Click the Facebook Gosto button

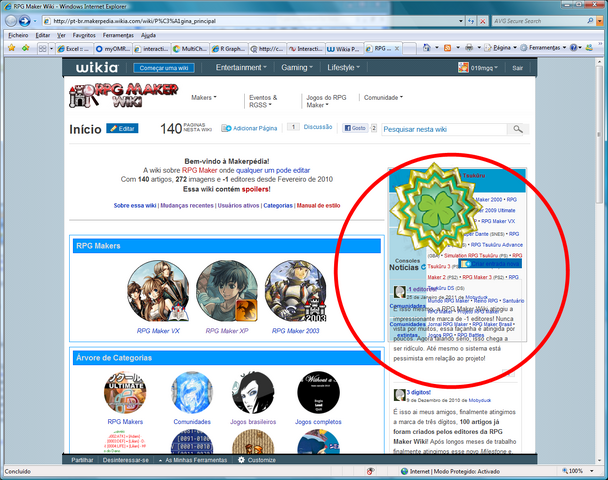tap(355, 128)
